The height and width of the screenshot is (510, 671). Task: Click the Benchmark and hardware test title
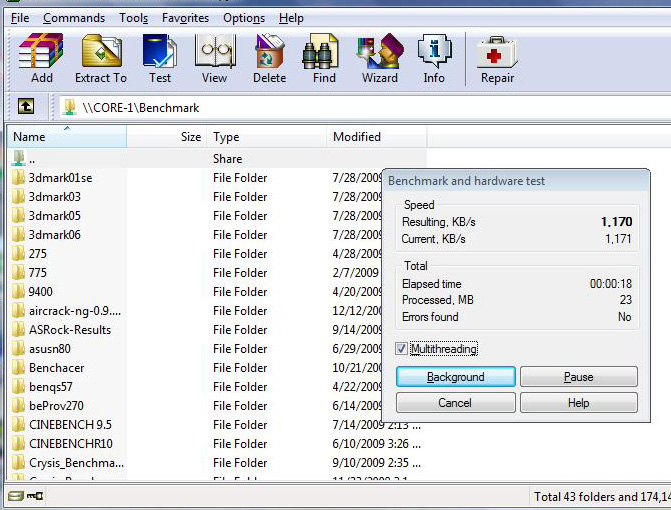(466, 181)
